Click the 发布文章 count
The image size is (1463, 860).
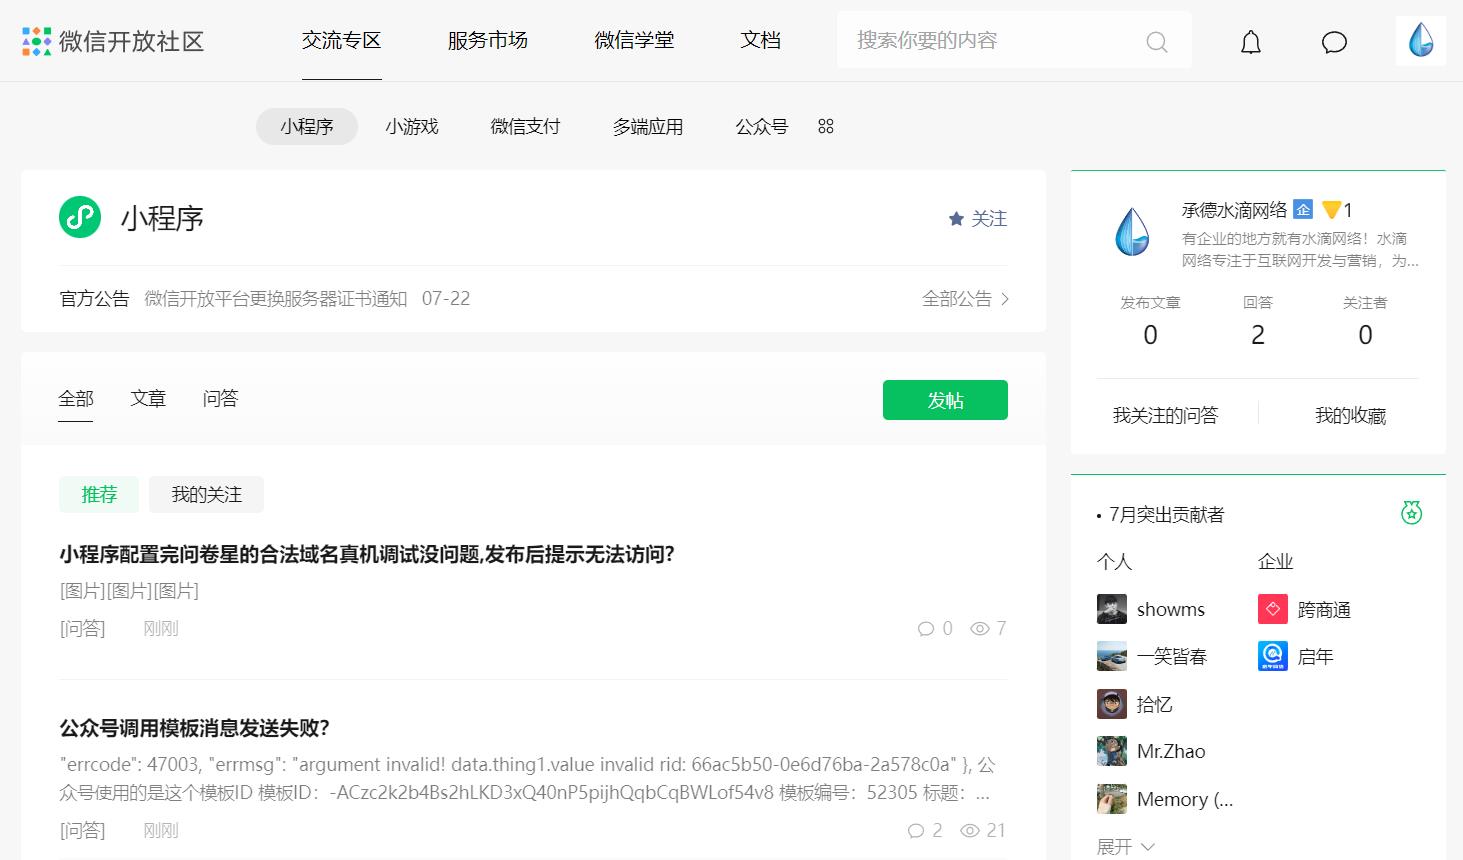(1150, 335)
